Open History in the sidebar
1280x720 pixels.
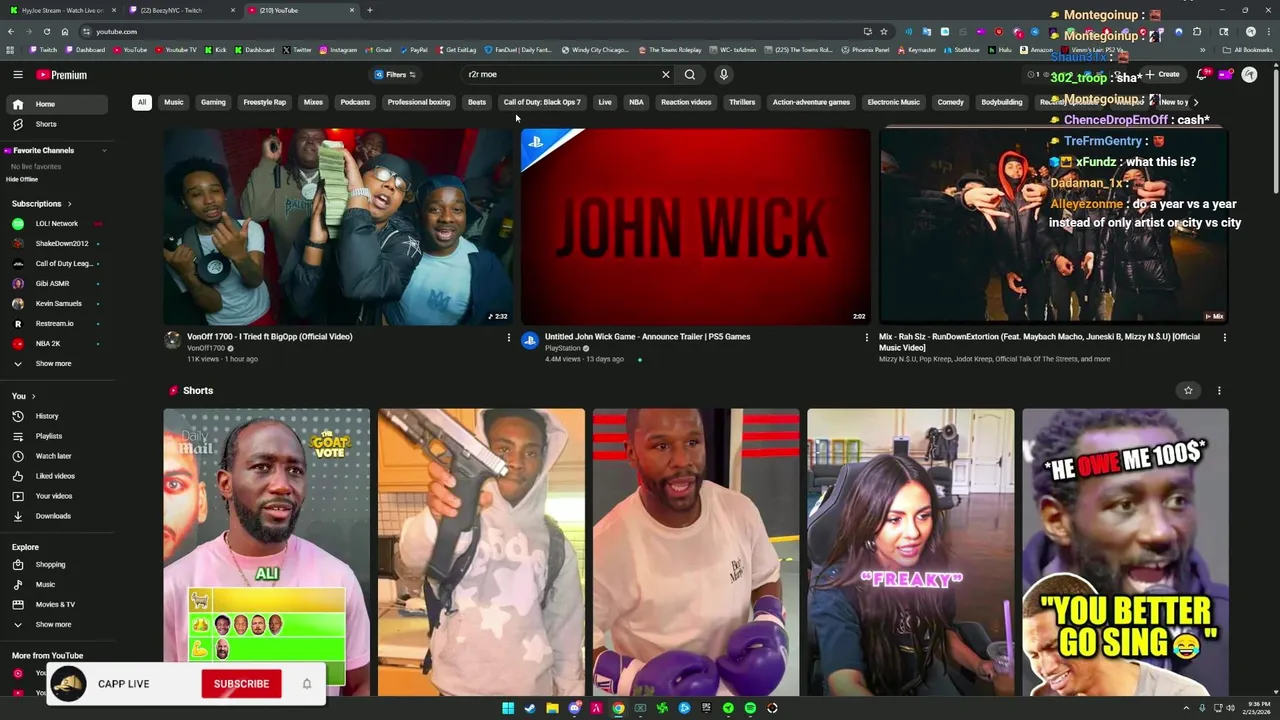(57, 416)
